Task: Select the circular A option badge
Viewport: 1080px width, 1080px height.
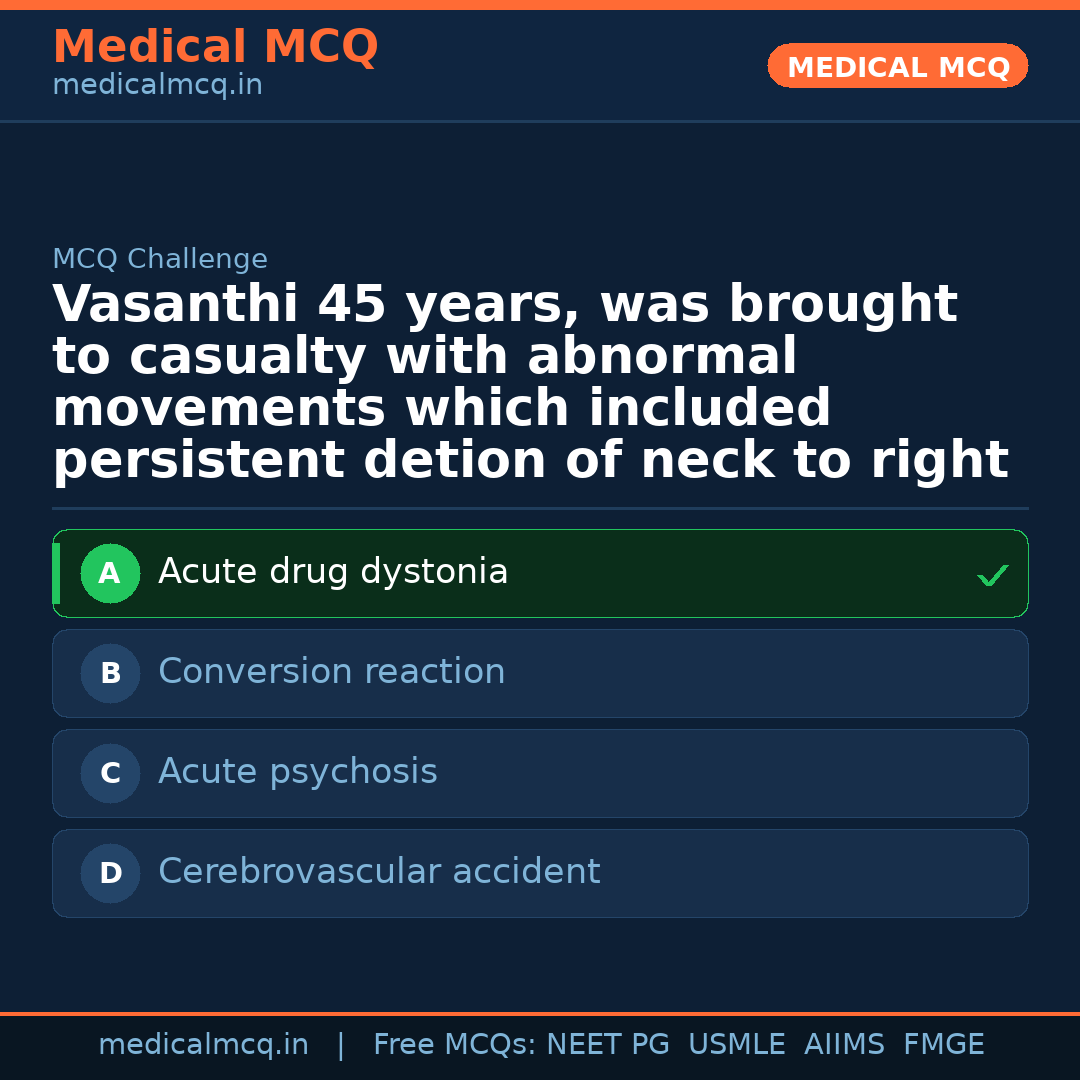Action: [110, 573]
